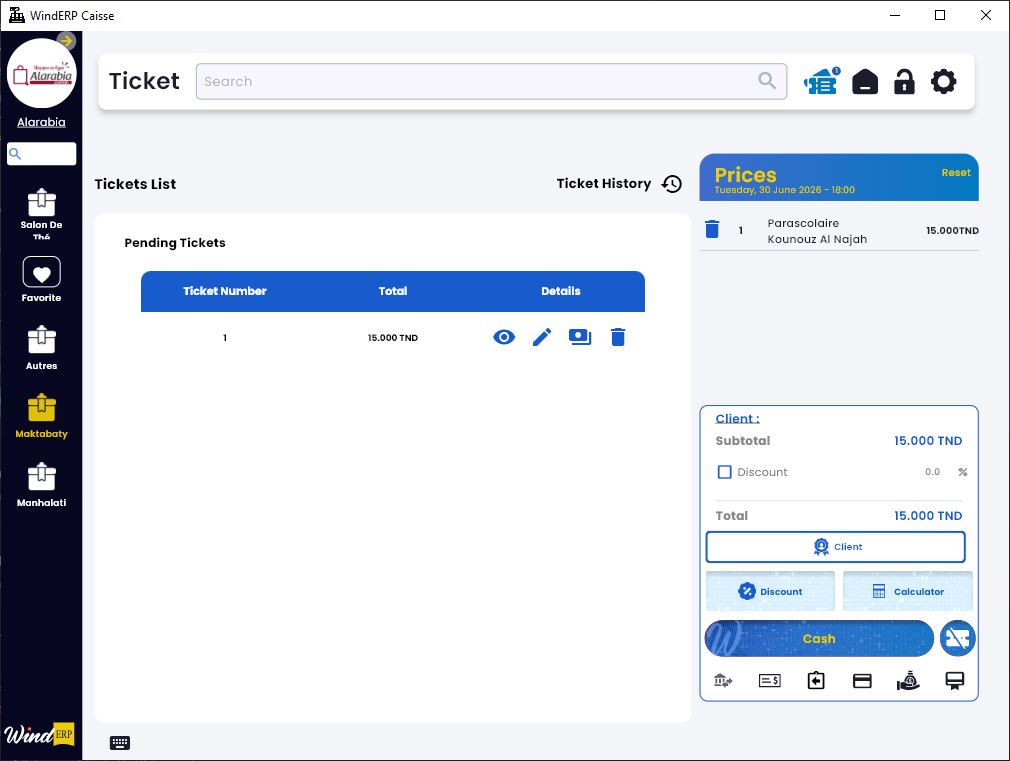Edit ticket 1 using the pencil icon
The width and height of the screenshot is (1010, 761).
click(x=542, y=337)
